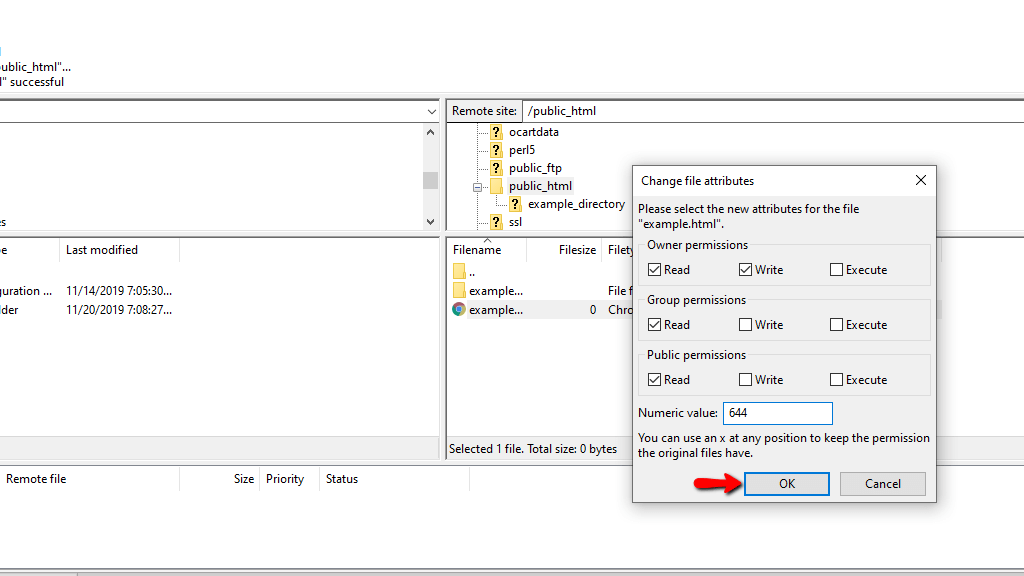Image resolution: width=1024 pixels, height=576 pixels.
Task: Select example_directory in remote tree
Action: [x=576, y=204]
